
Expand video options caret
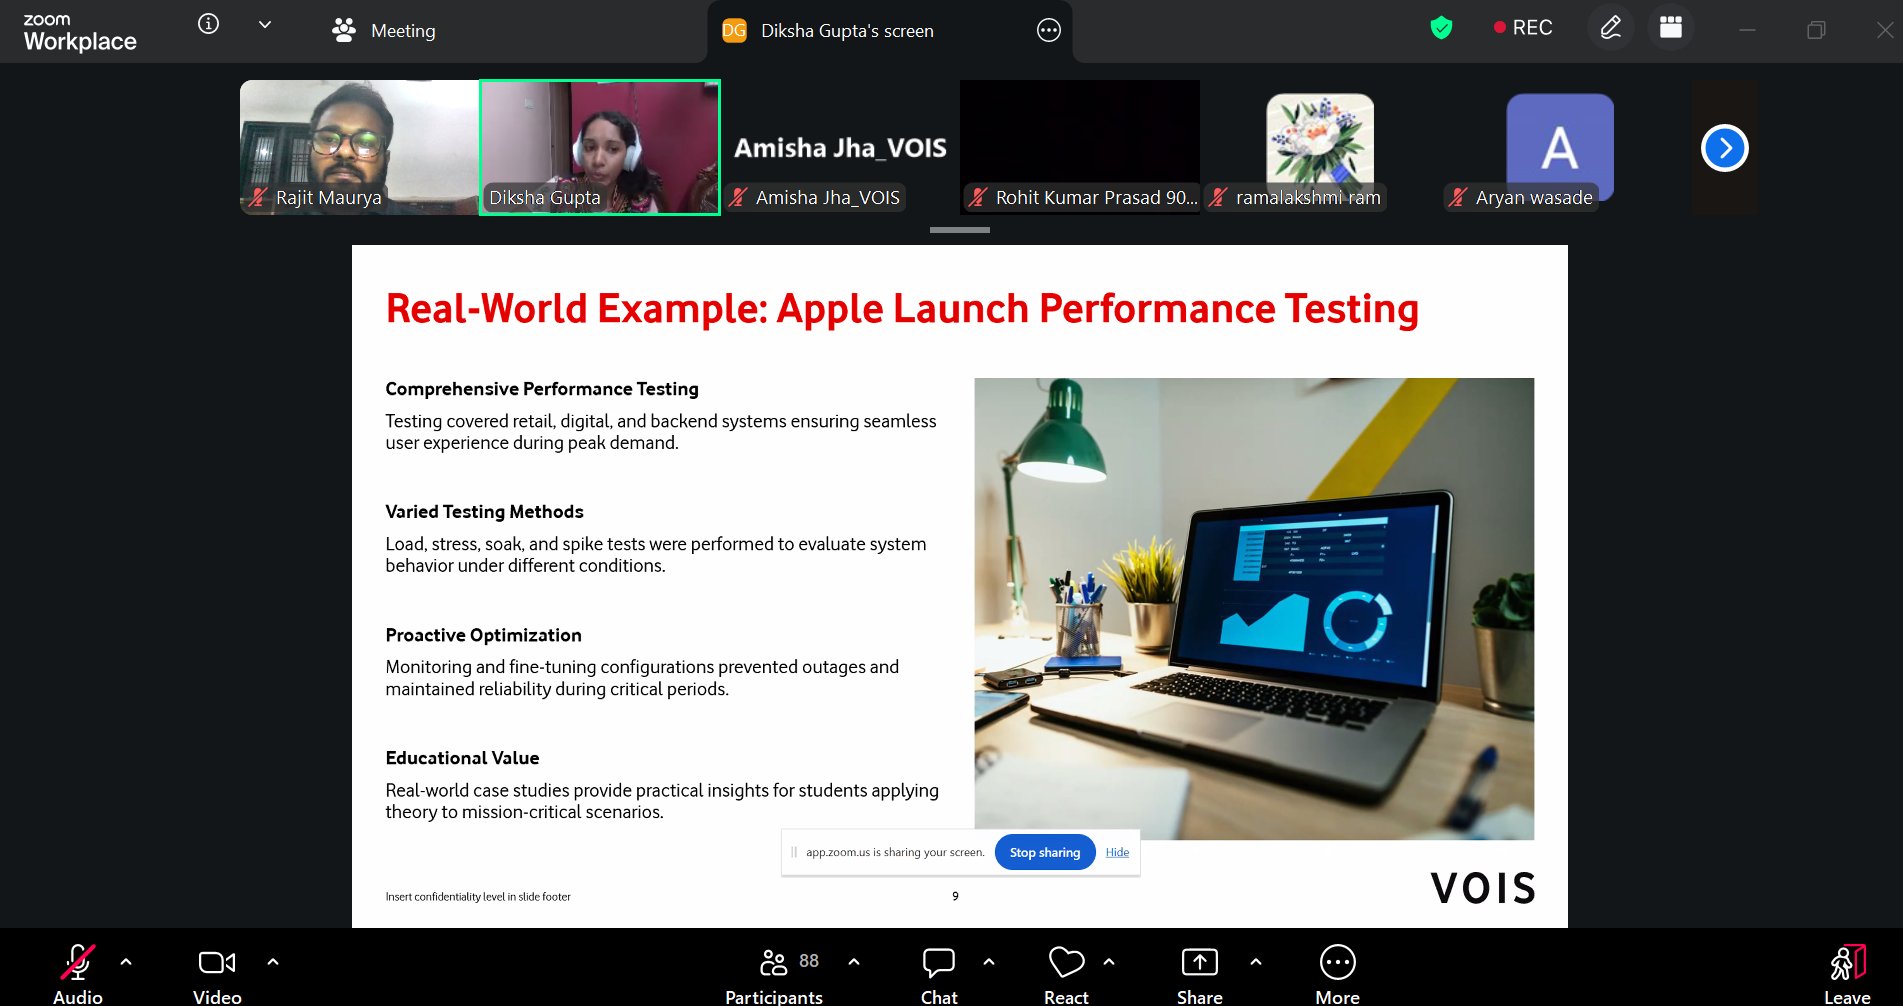(x=273, y=962)
